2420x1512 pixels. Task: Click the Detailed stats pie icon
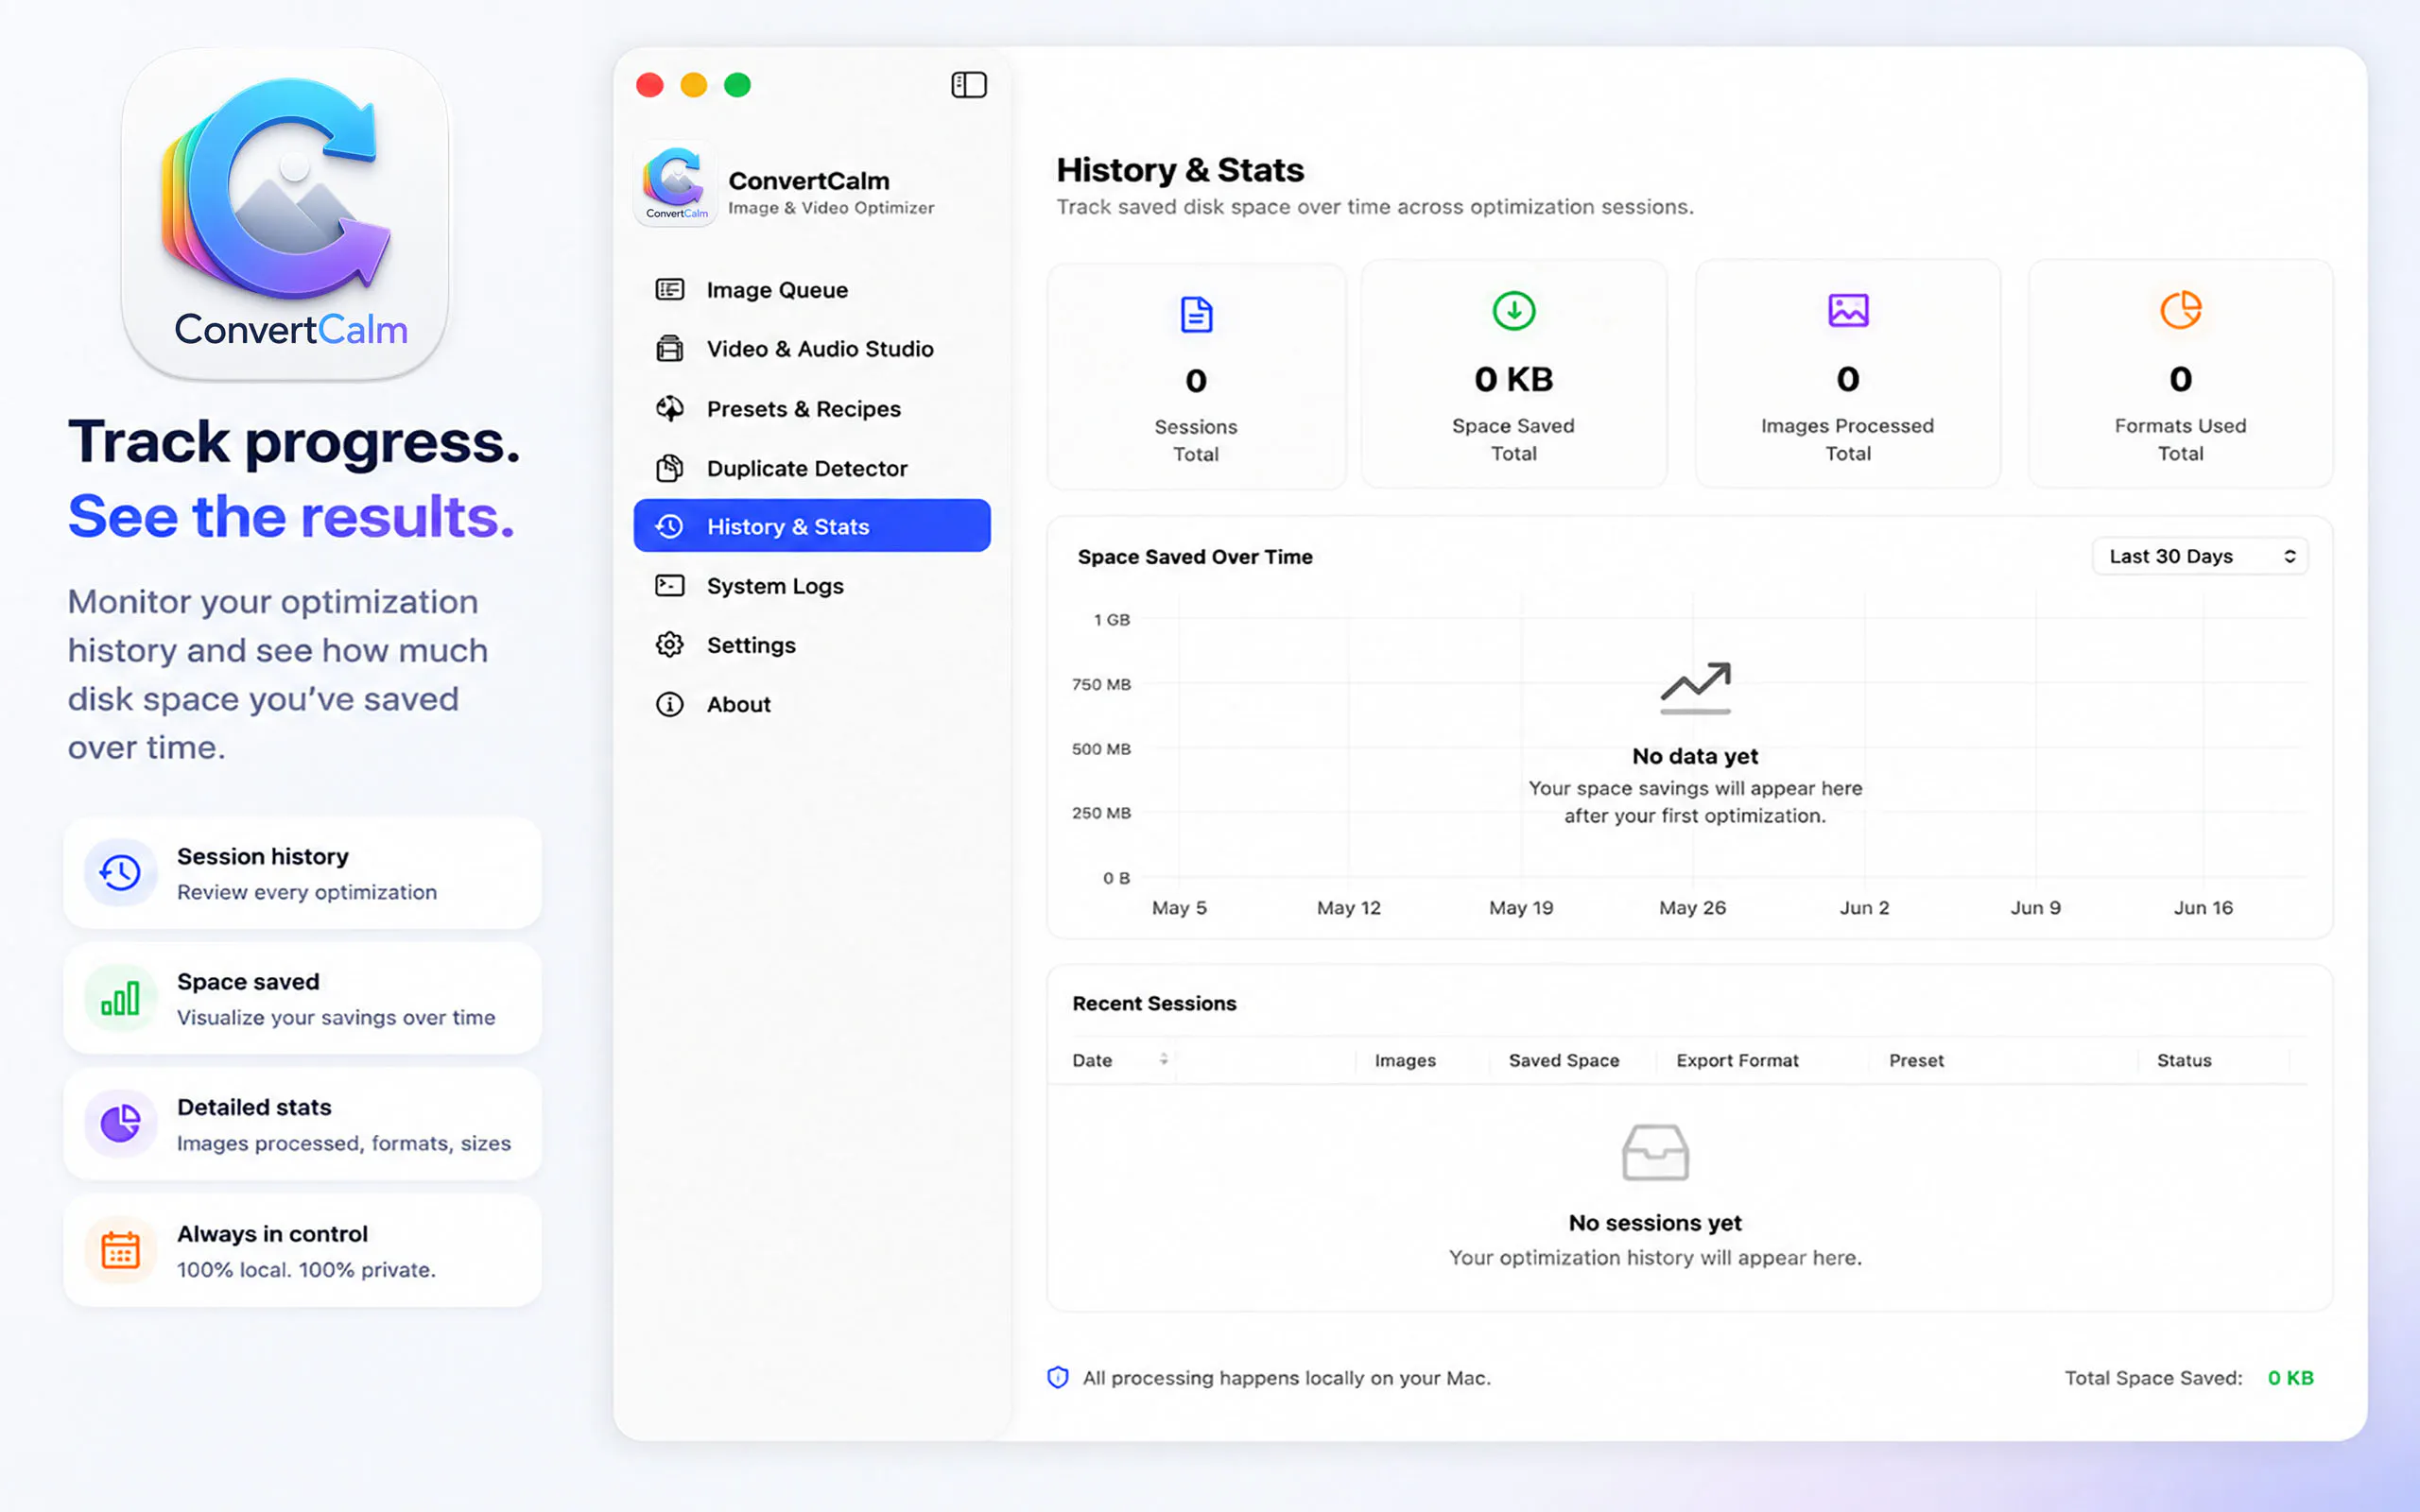[x=120, y=1124]
